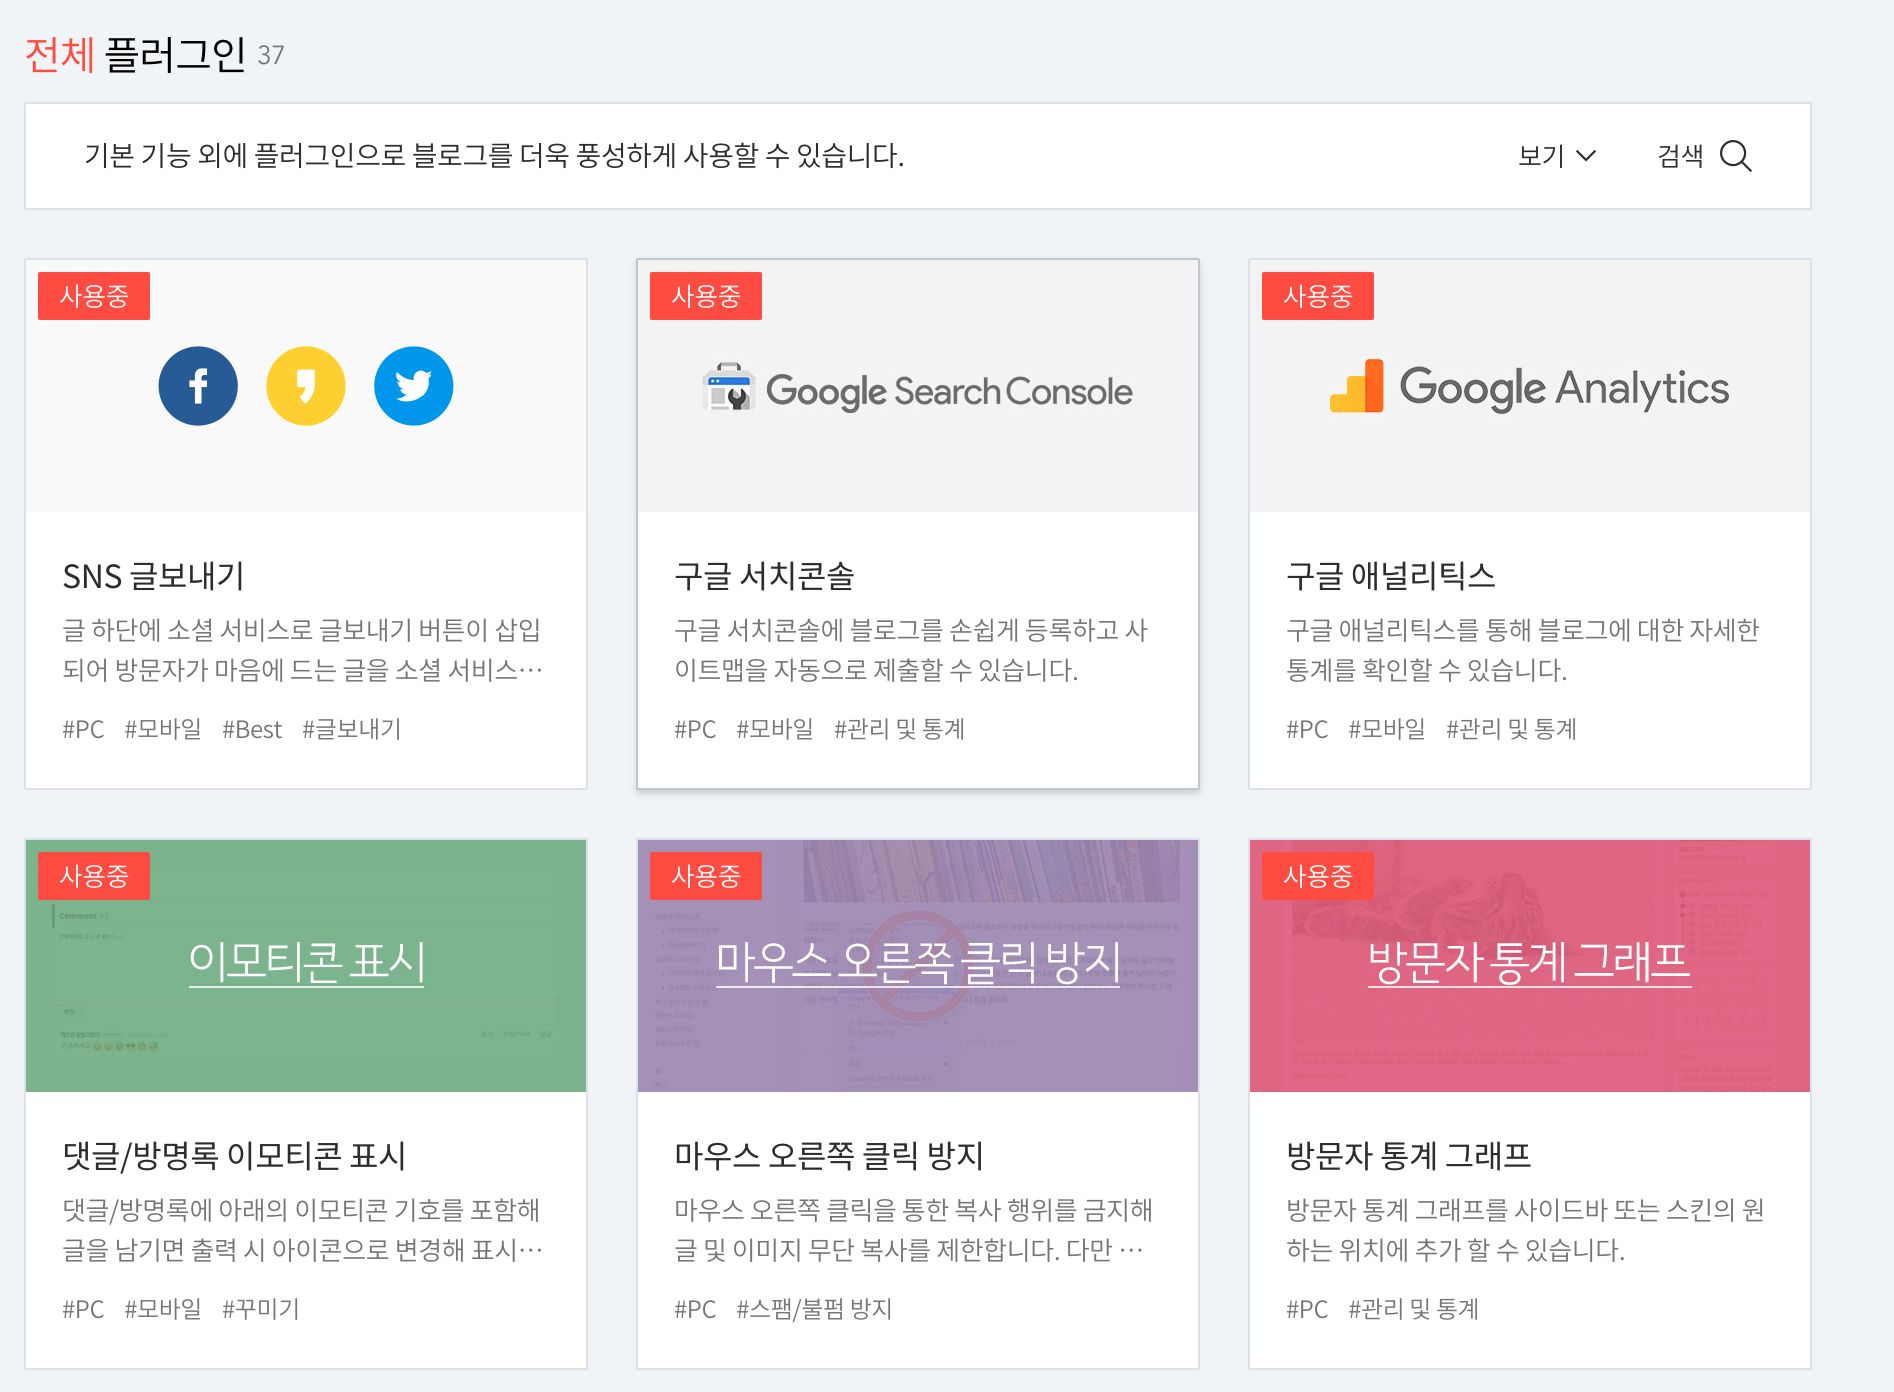Click 사용중 badge on Google Analytics card
Image resolution: width=1894 pixels, height=1392 pixels.
(x=1318, y=296)
